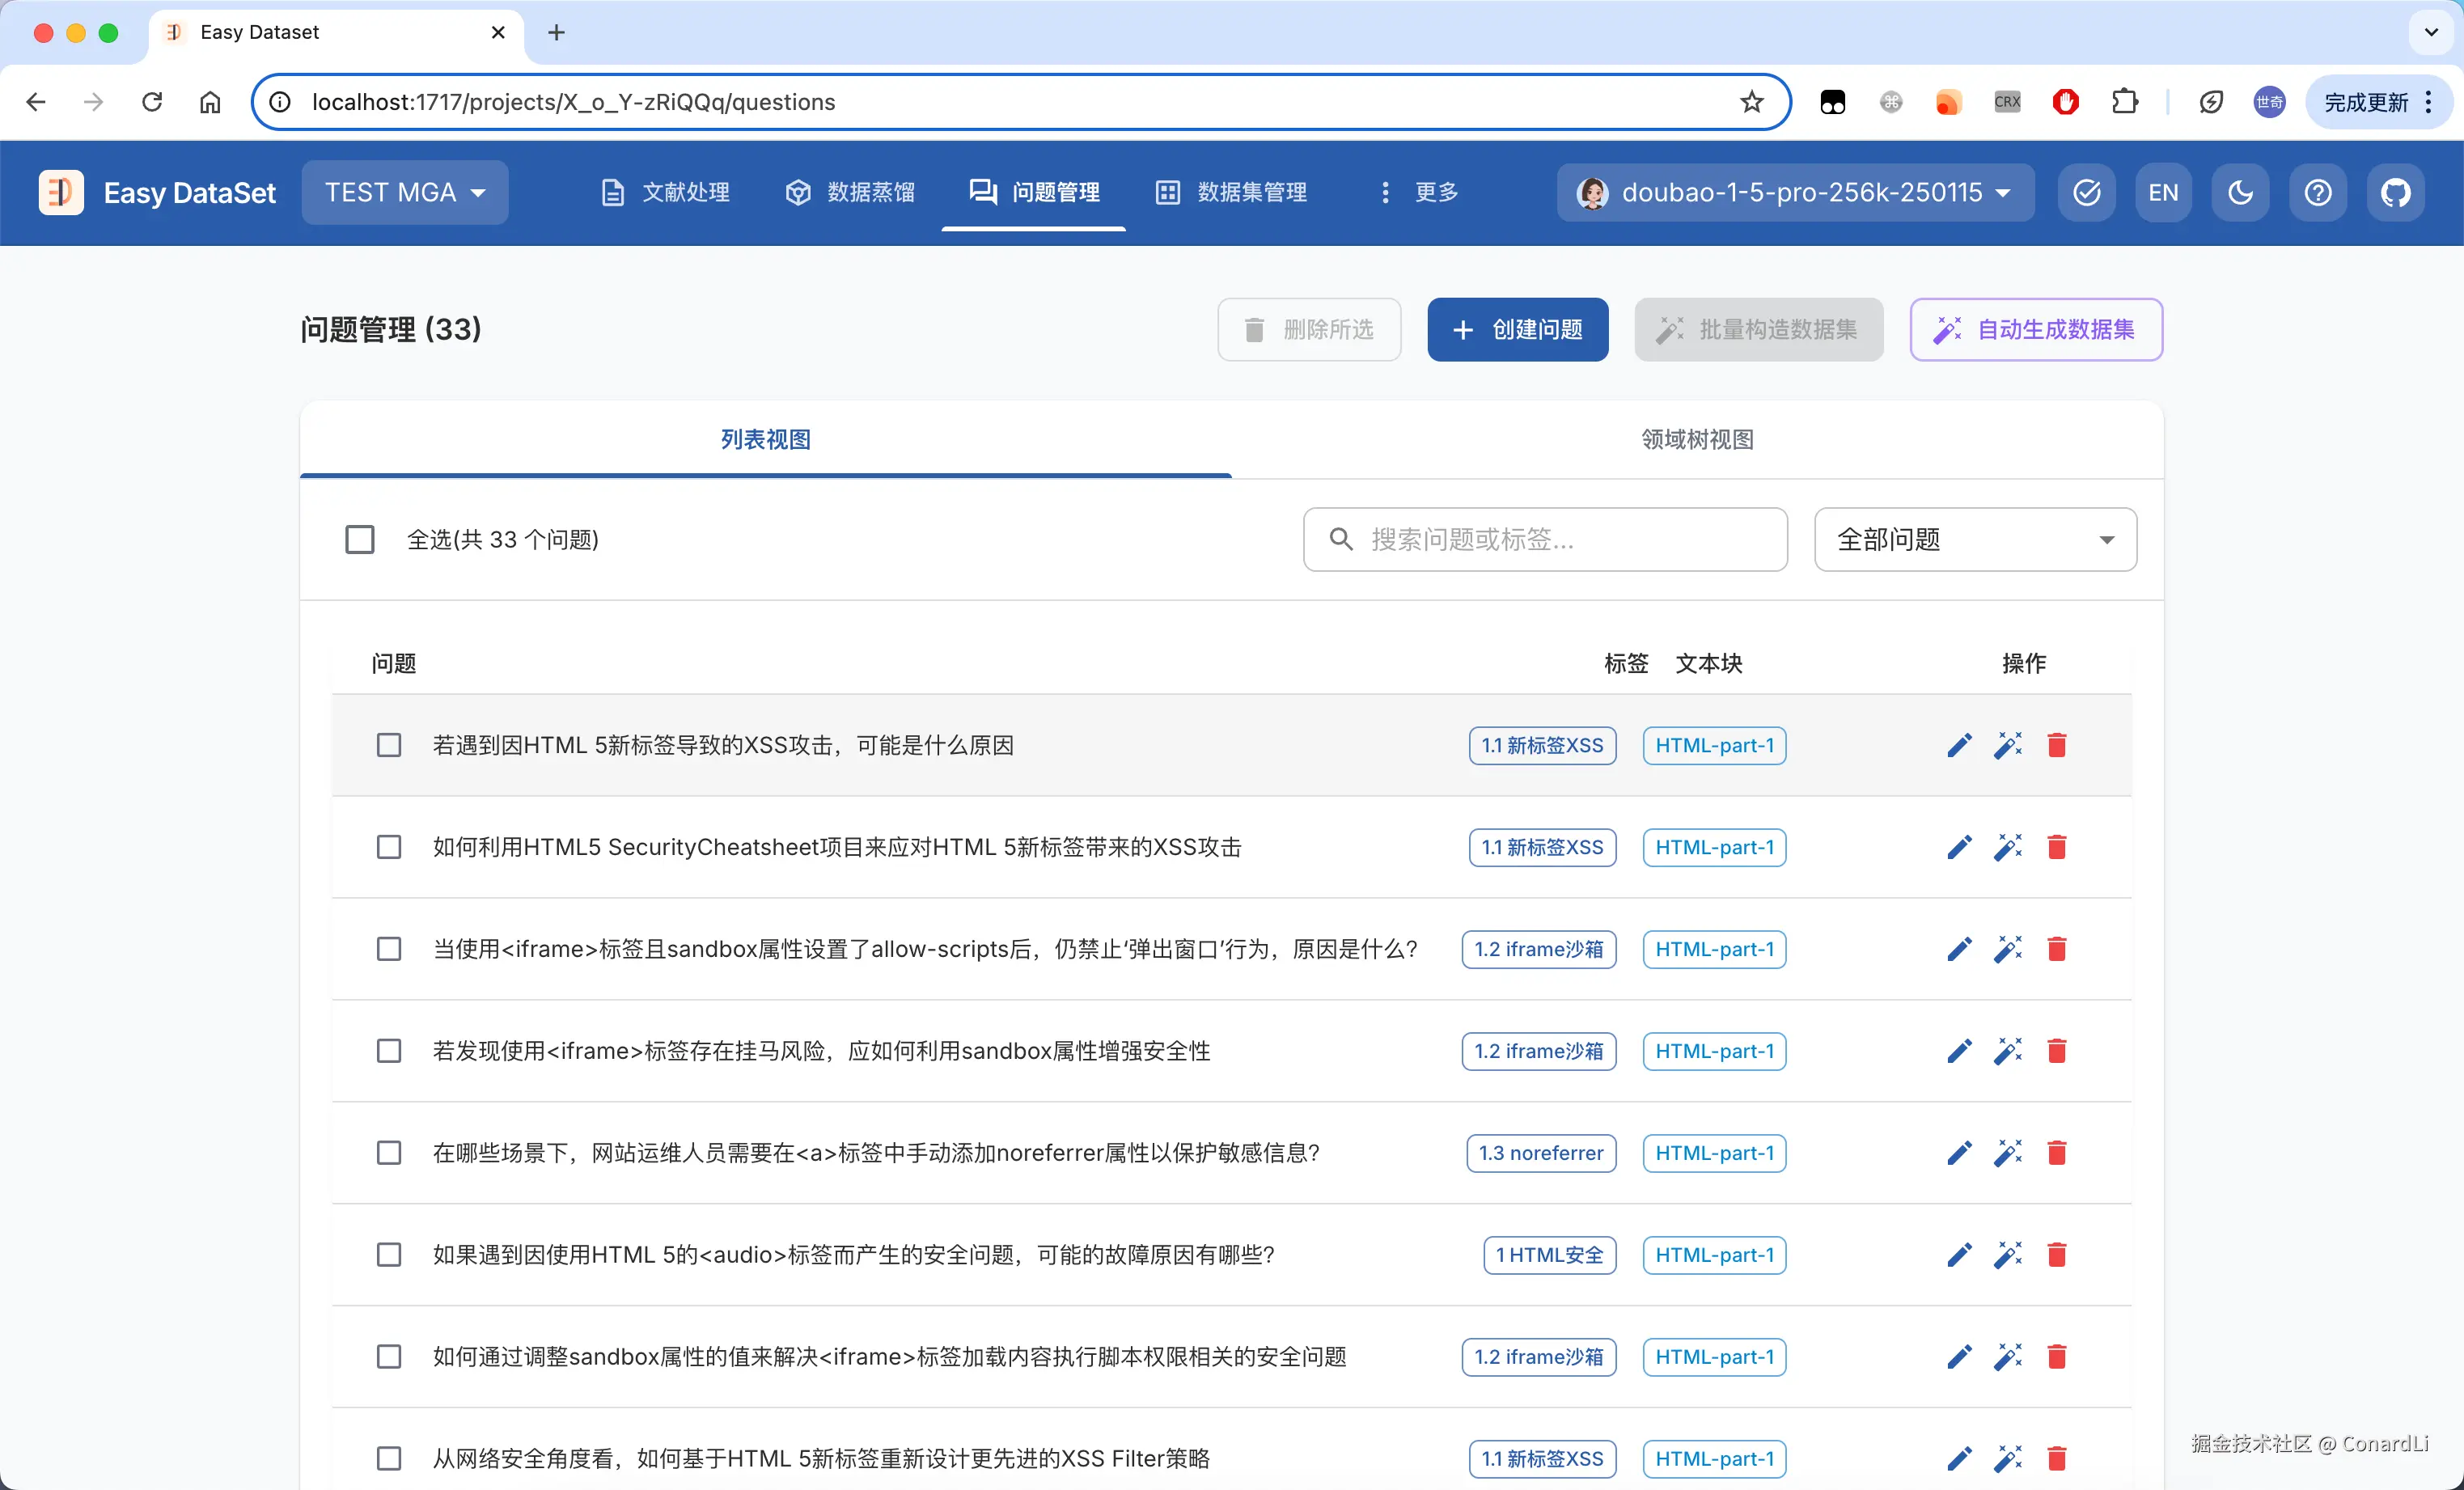Toggle dark mode moon icon
The height and width of the screenshot is (1490, 2464).
click(2240, 192)
